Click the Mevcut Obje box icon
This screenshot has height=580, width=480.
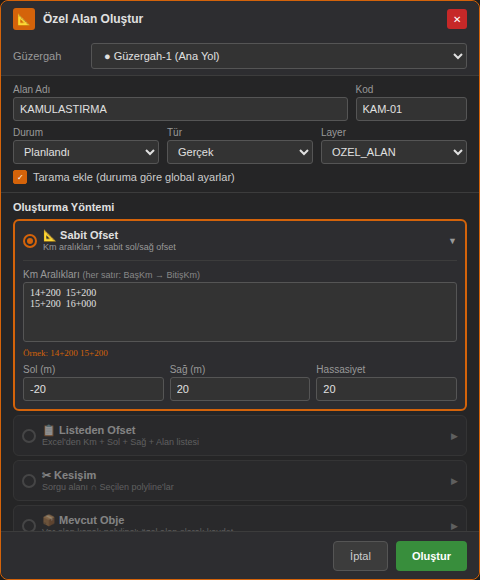click(x=48, y=520)
